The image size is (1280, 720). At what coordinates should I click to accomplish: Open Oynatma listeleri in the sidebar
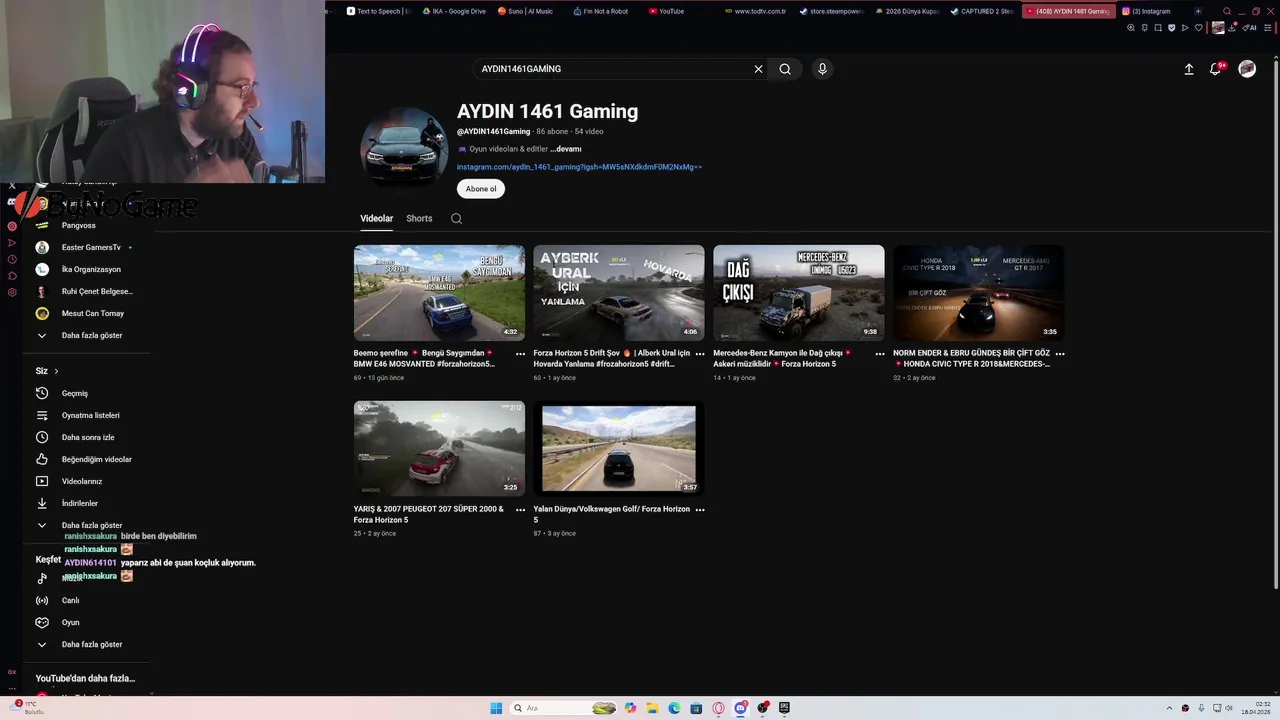pos(90,415)
